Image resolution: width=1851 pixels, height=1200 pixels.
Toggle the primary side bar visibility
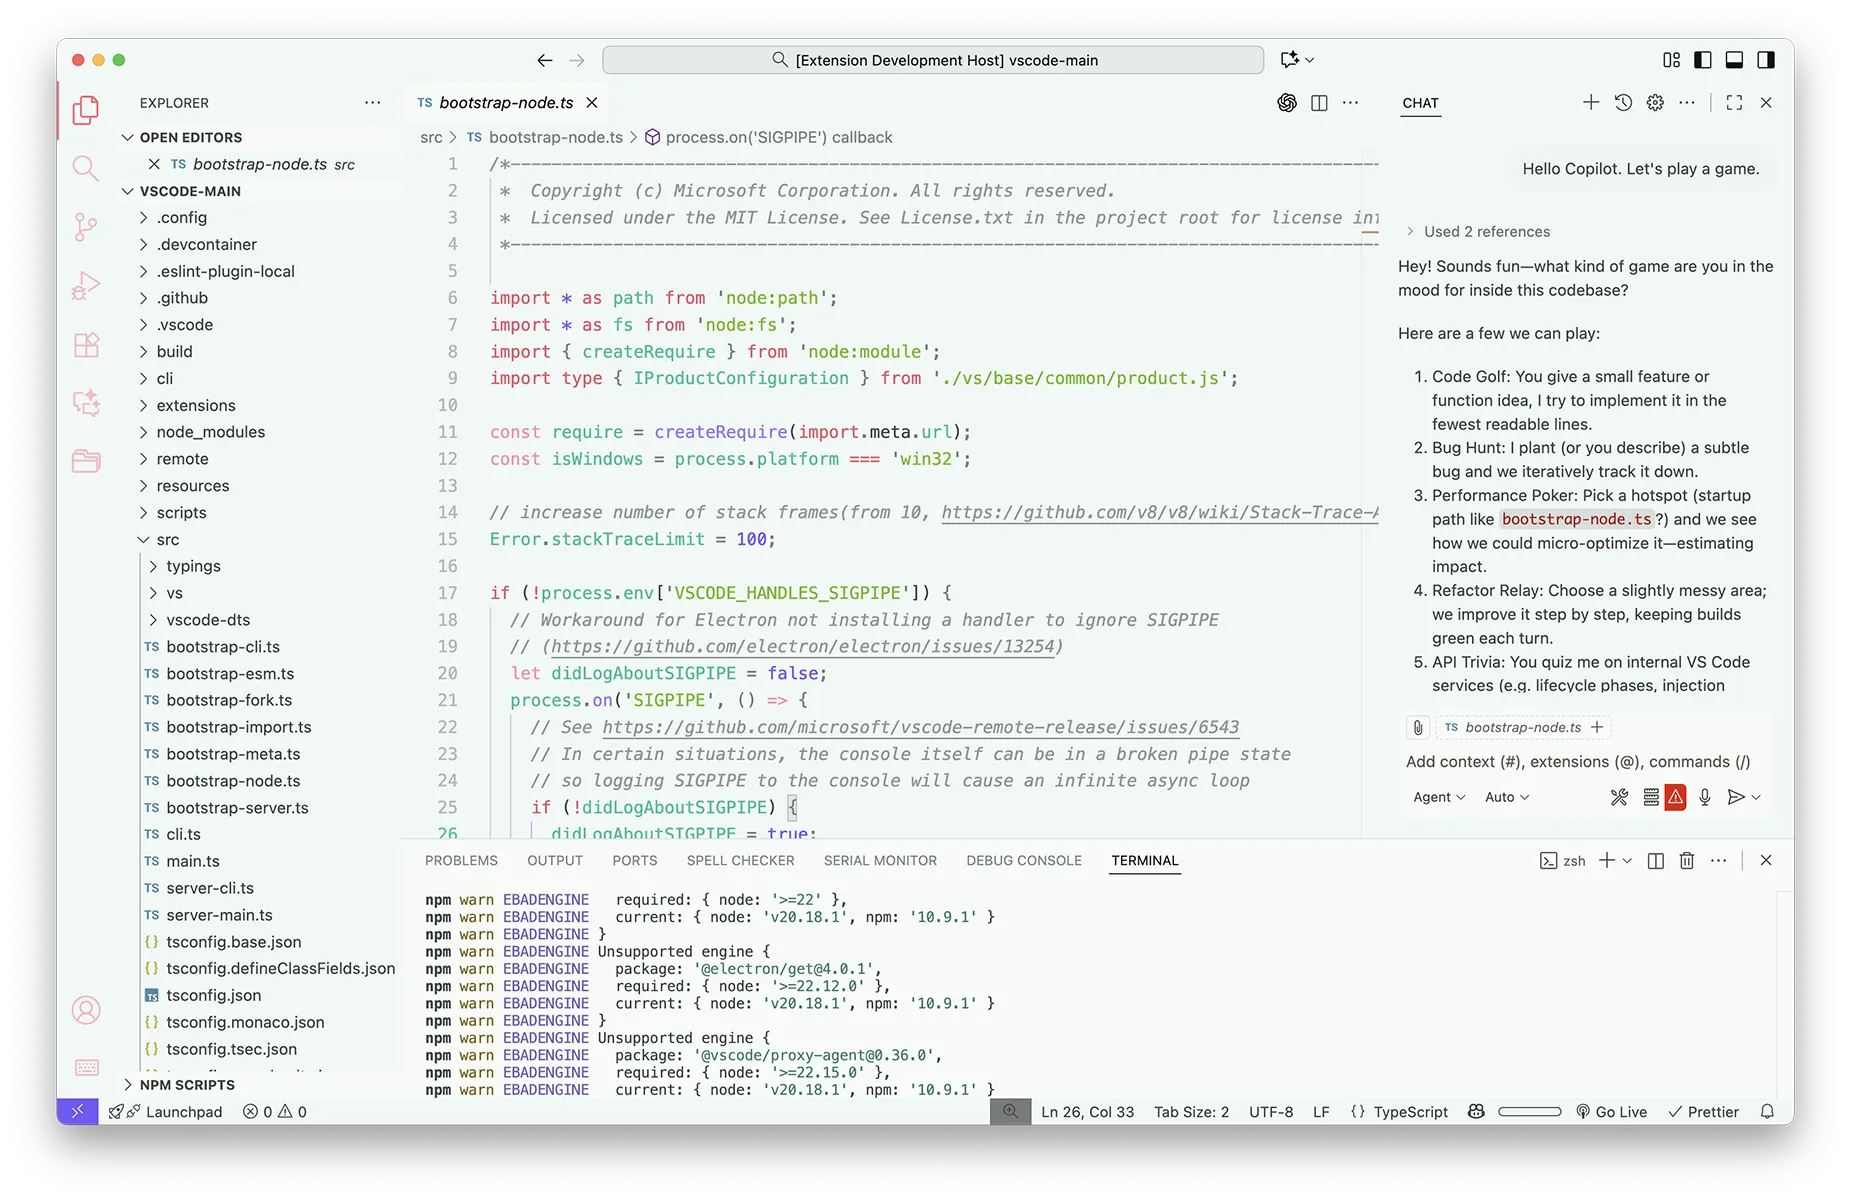(x=1703, y=60)
